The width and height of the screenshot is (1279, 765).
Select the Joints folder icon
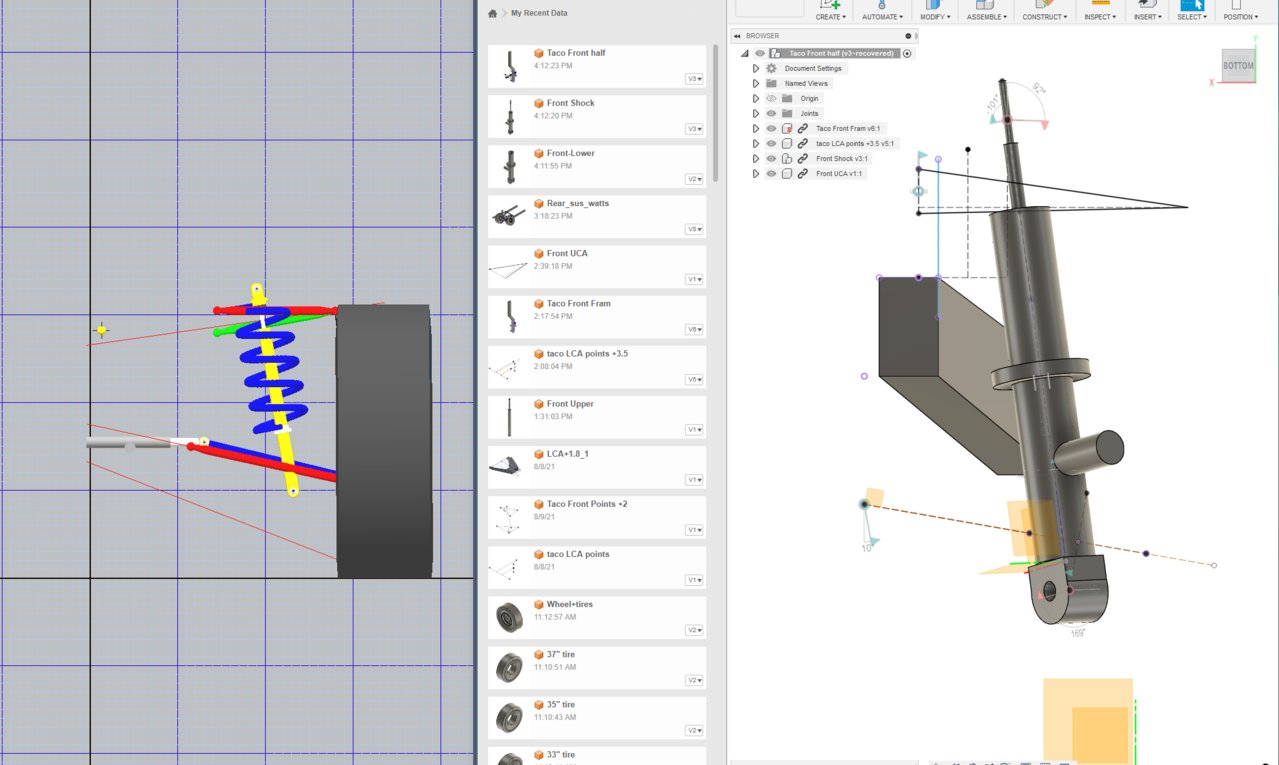coord(787,113)
